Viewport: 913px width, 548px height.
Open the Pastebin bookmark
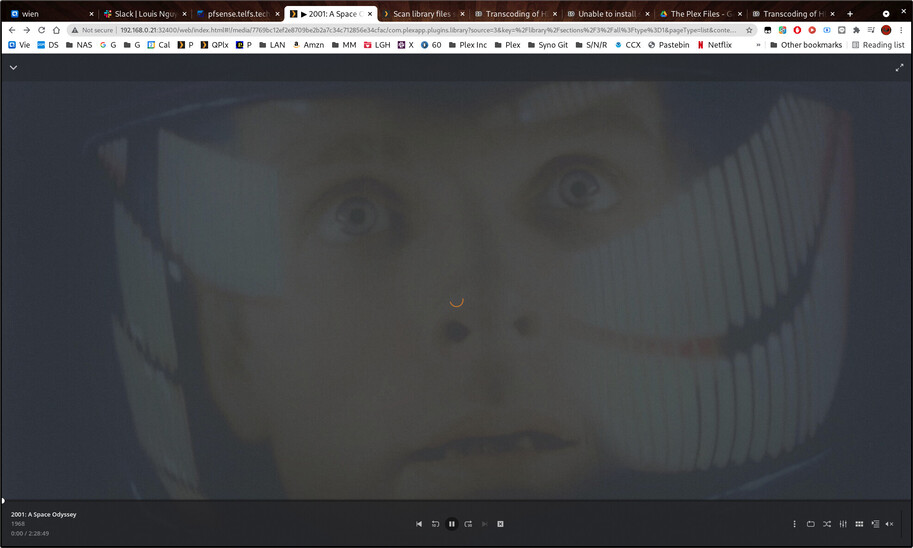668,44
